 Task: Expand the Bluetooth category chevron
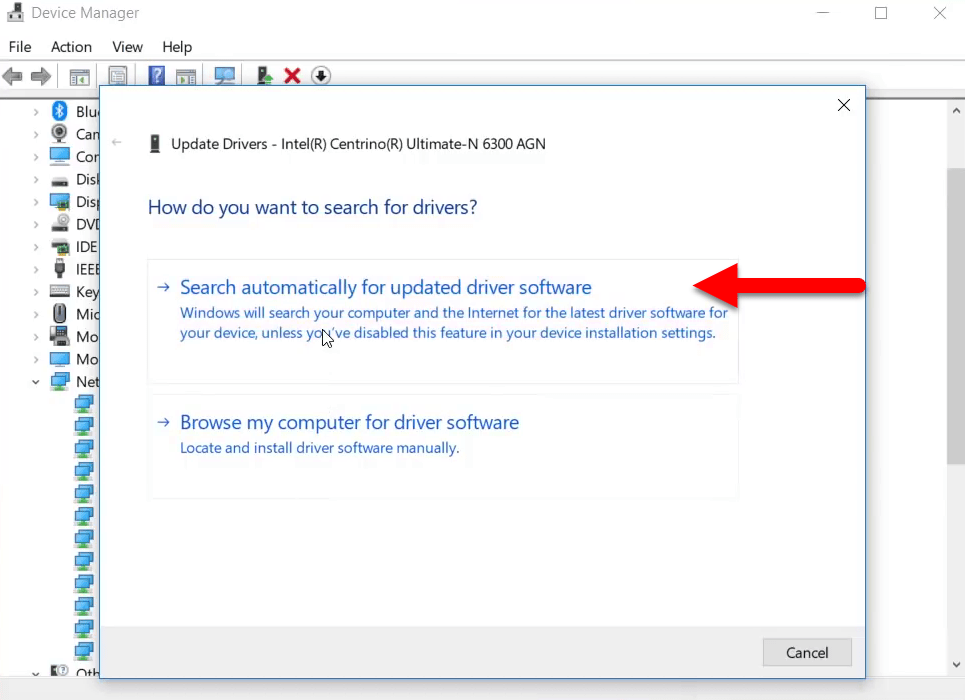(36, 112)
